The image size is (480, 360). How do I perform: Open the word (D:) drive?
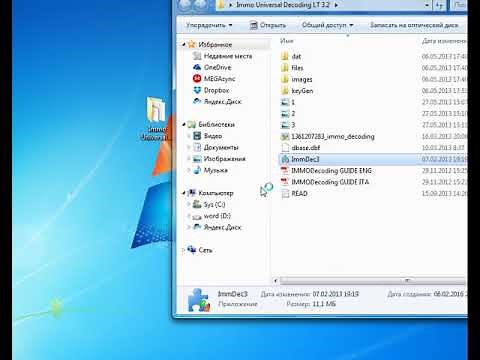(x=217, y=216)
